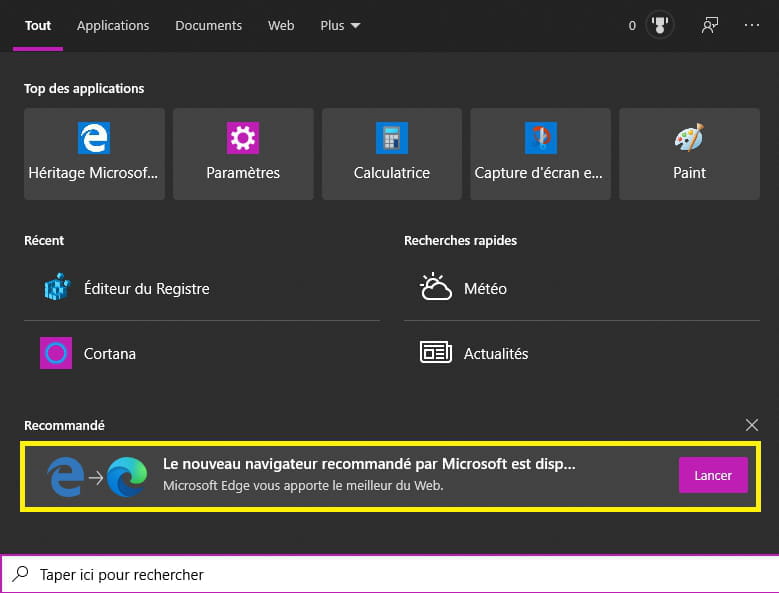779x593 pixels.
Task: Open Héritage Microsoft Edge legacy app tile
Action: [94, 154]
